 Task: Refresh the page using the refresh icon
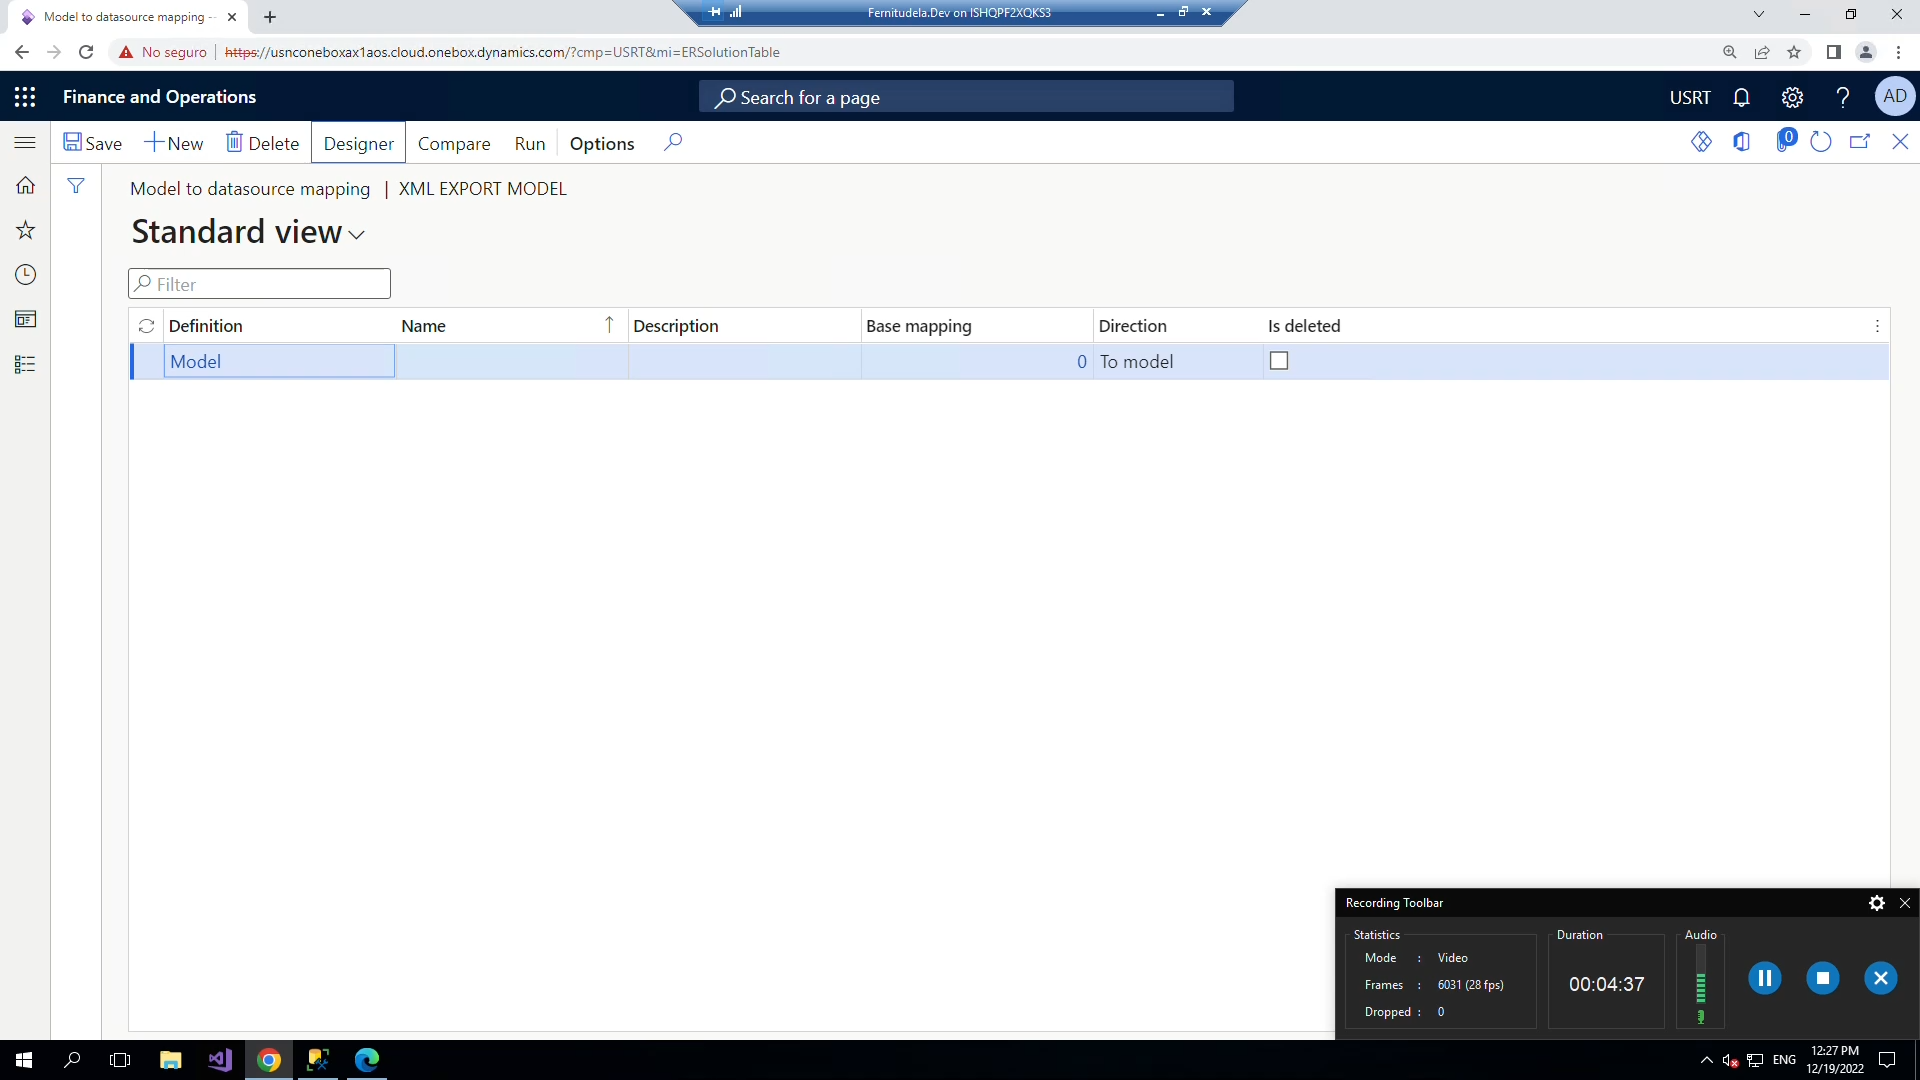click(1821, 142)
